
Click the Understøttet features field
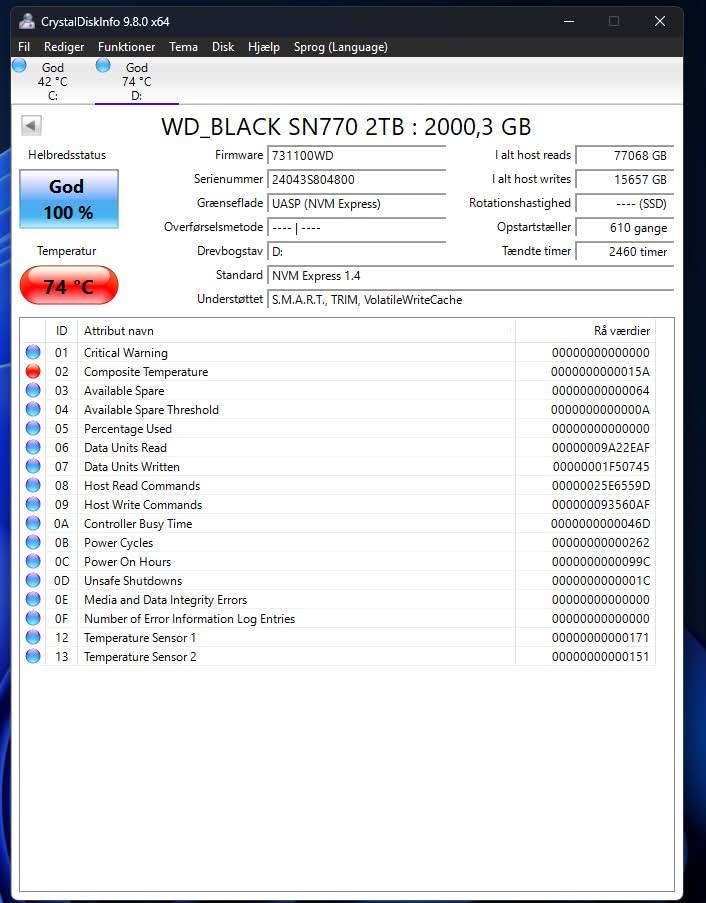(470, 299)
